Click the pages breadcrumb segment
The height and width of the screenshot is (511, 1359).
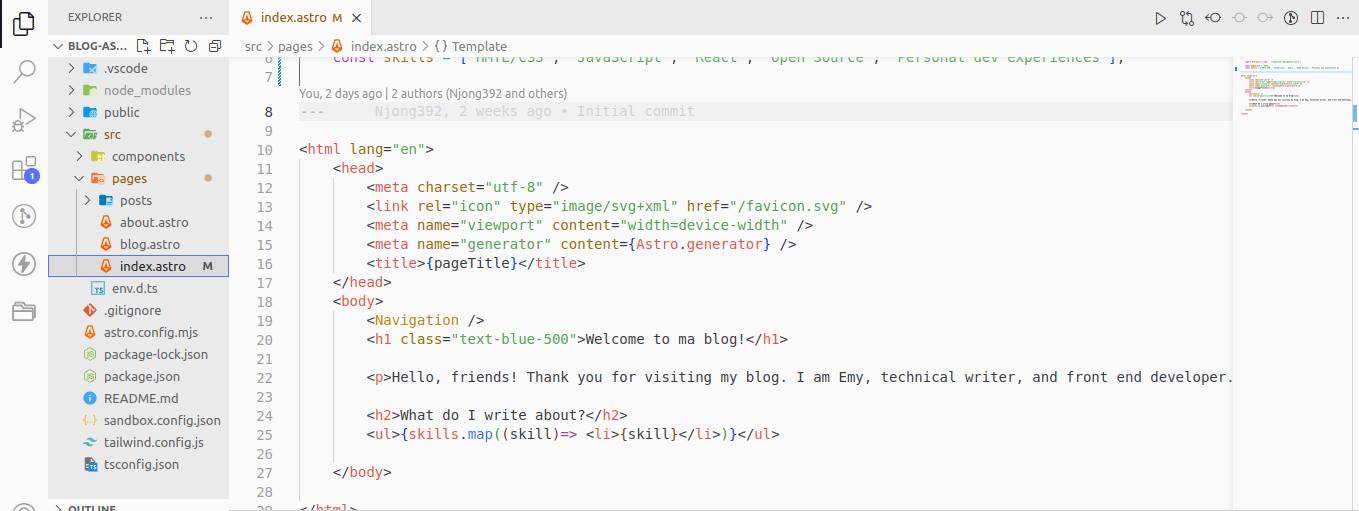(295, 46)
